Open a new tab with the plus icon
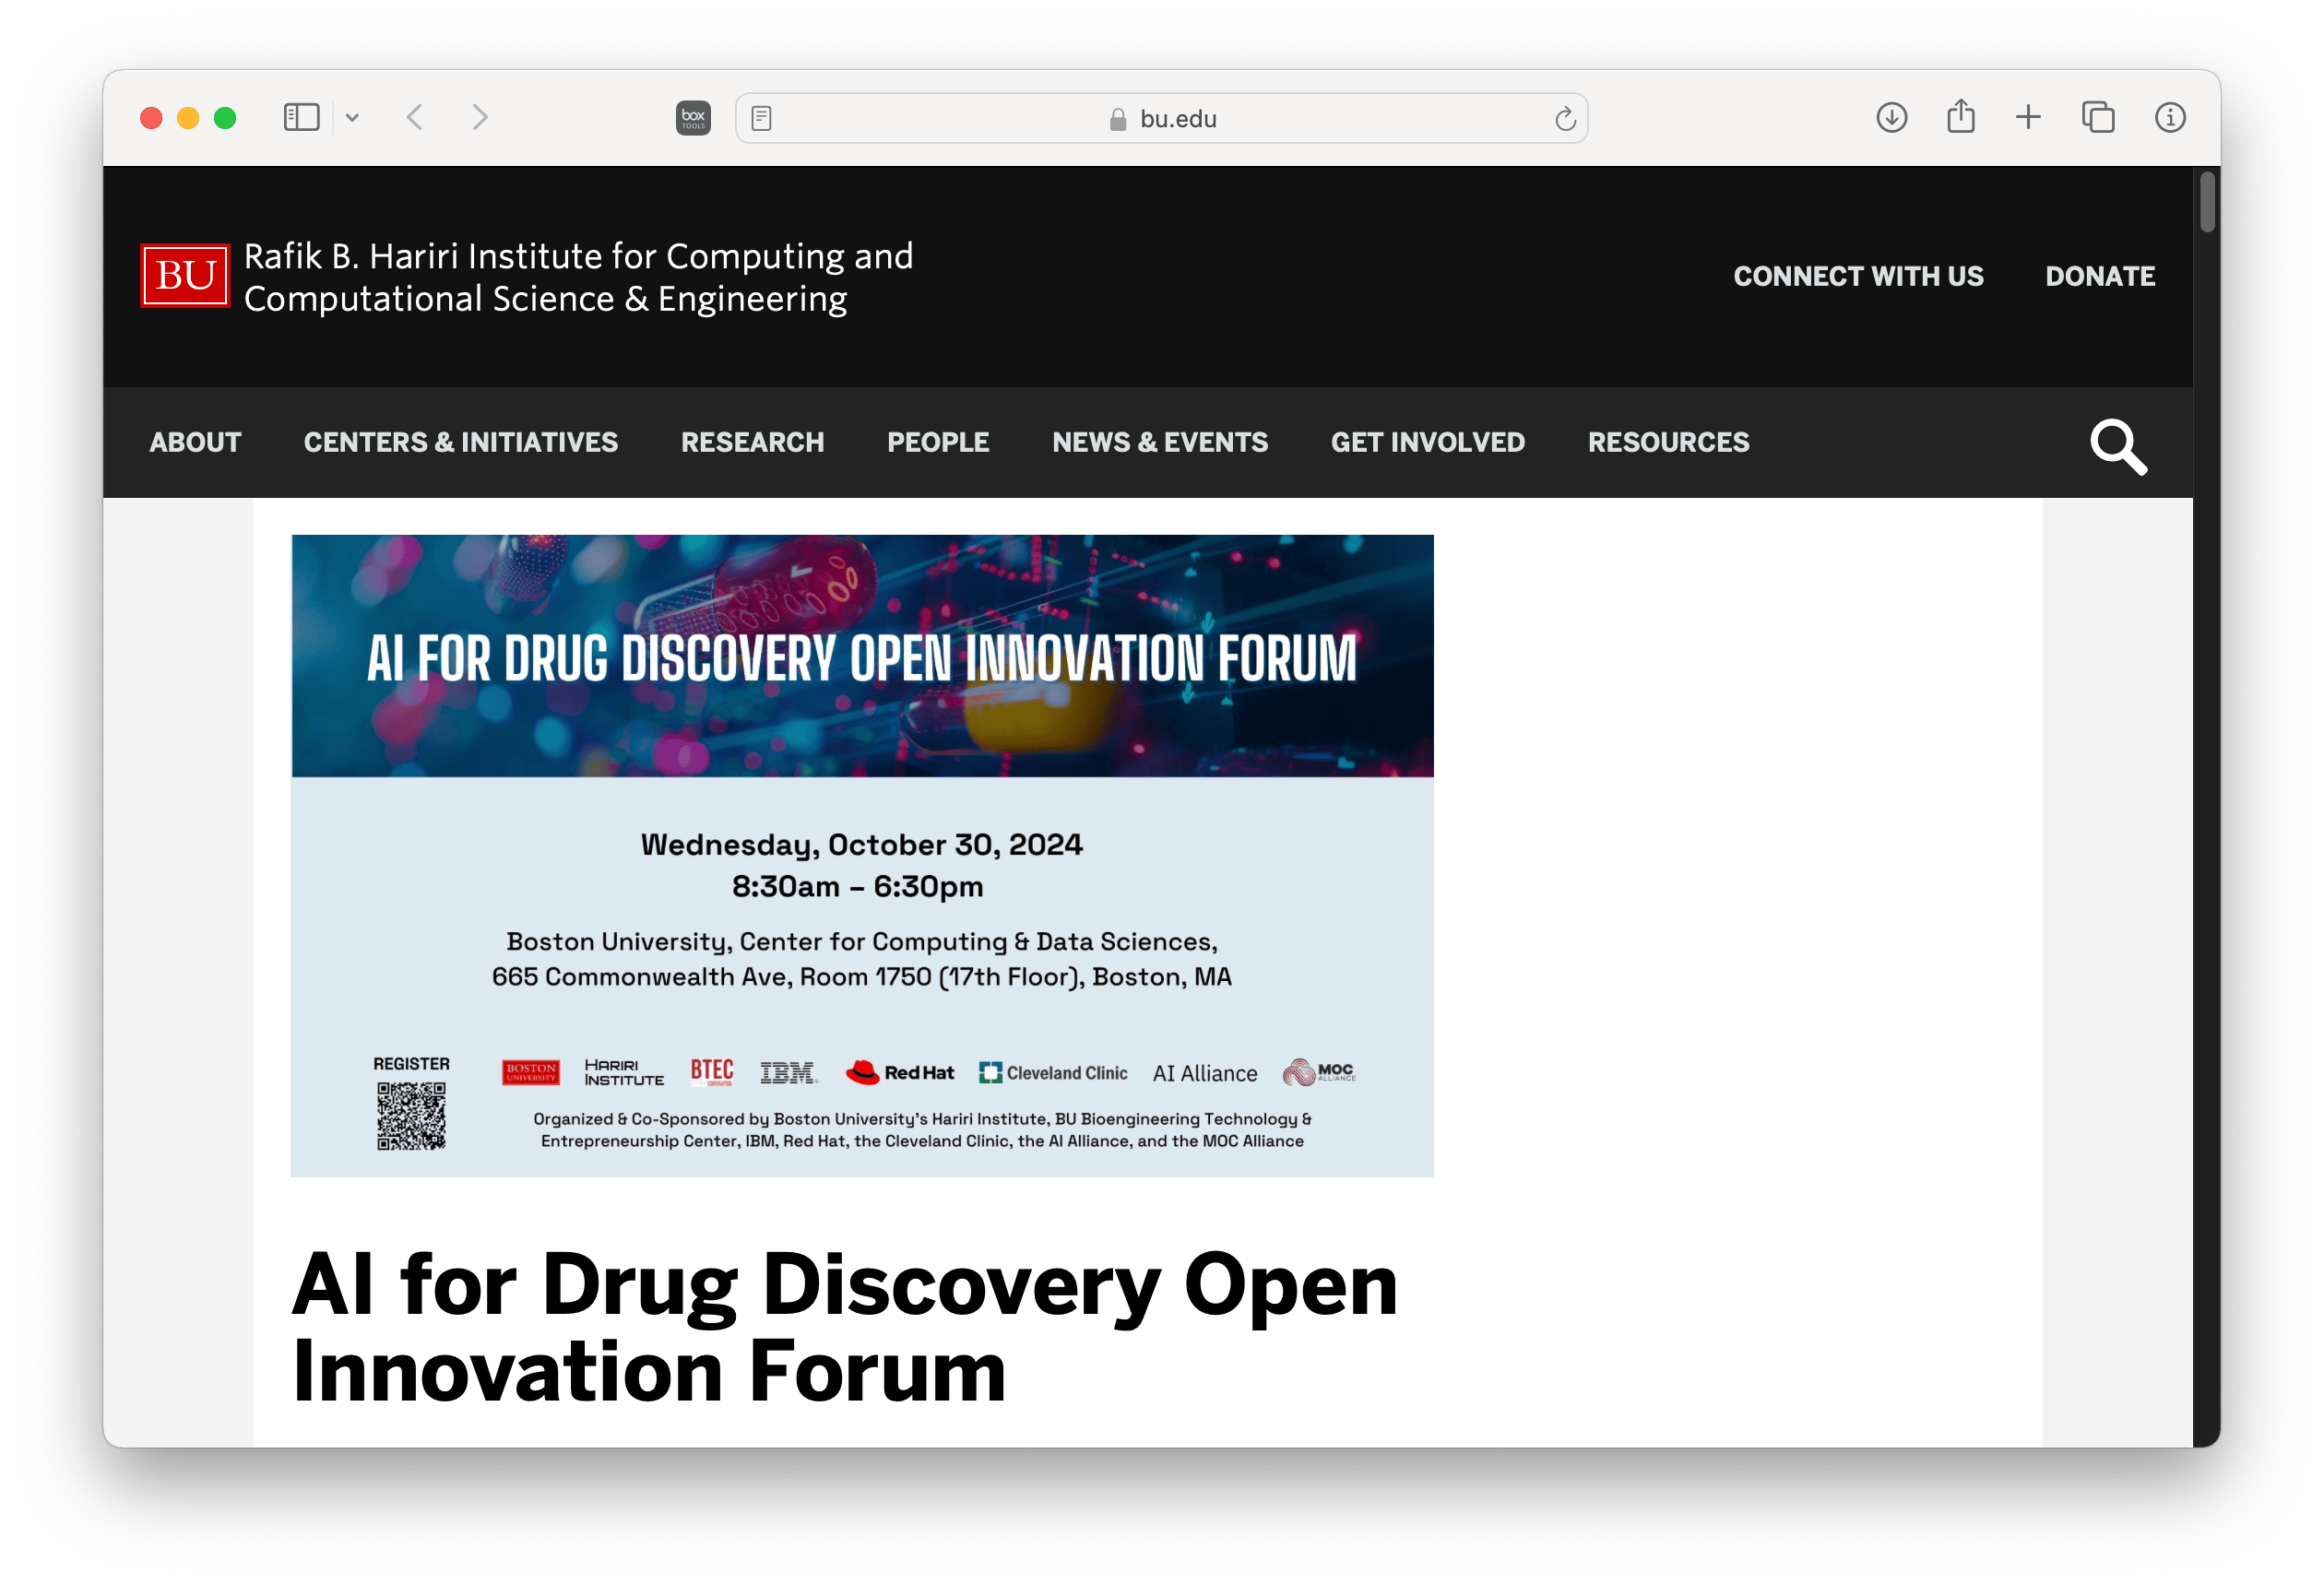The image size is (2324, 1584). (x=2029, y=117)
